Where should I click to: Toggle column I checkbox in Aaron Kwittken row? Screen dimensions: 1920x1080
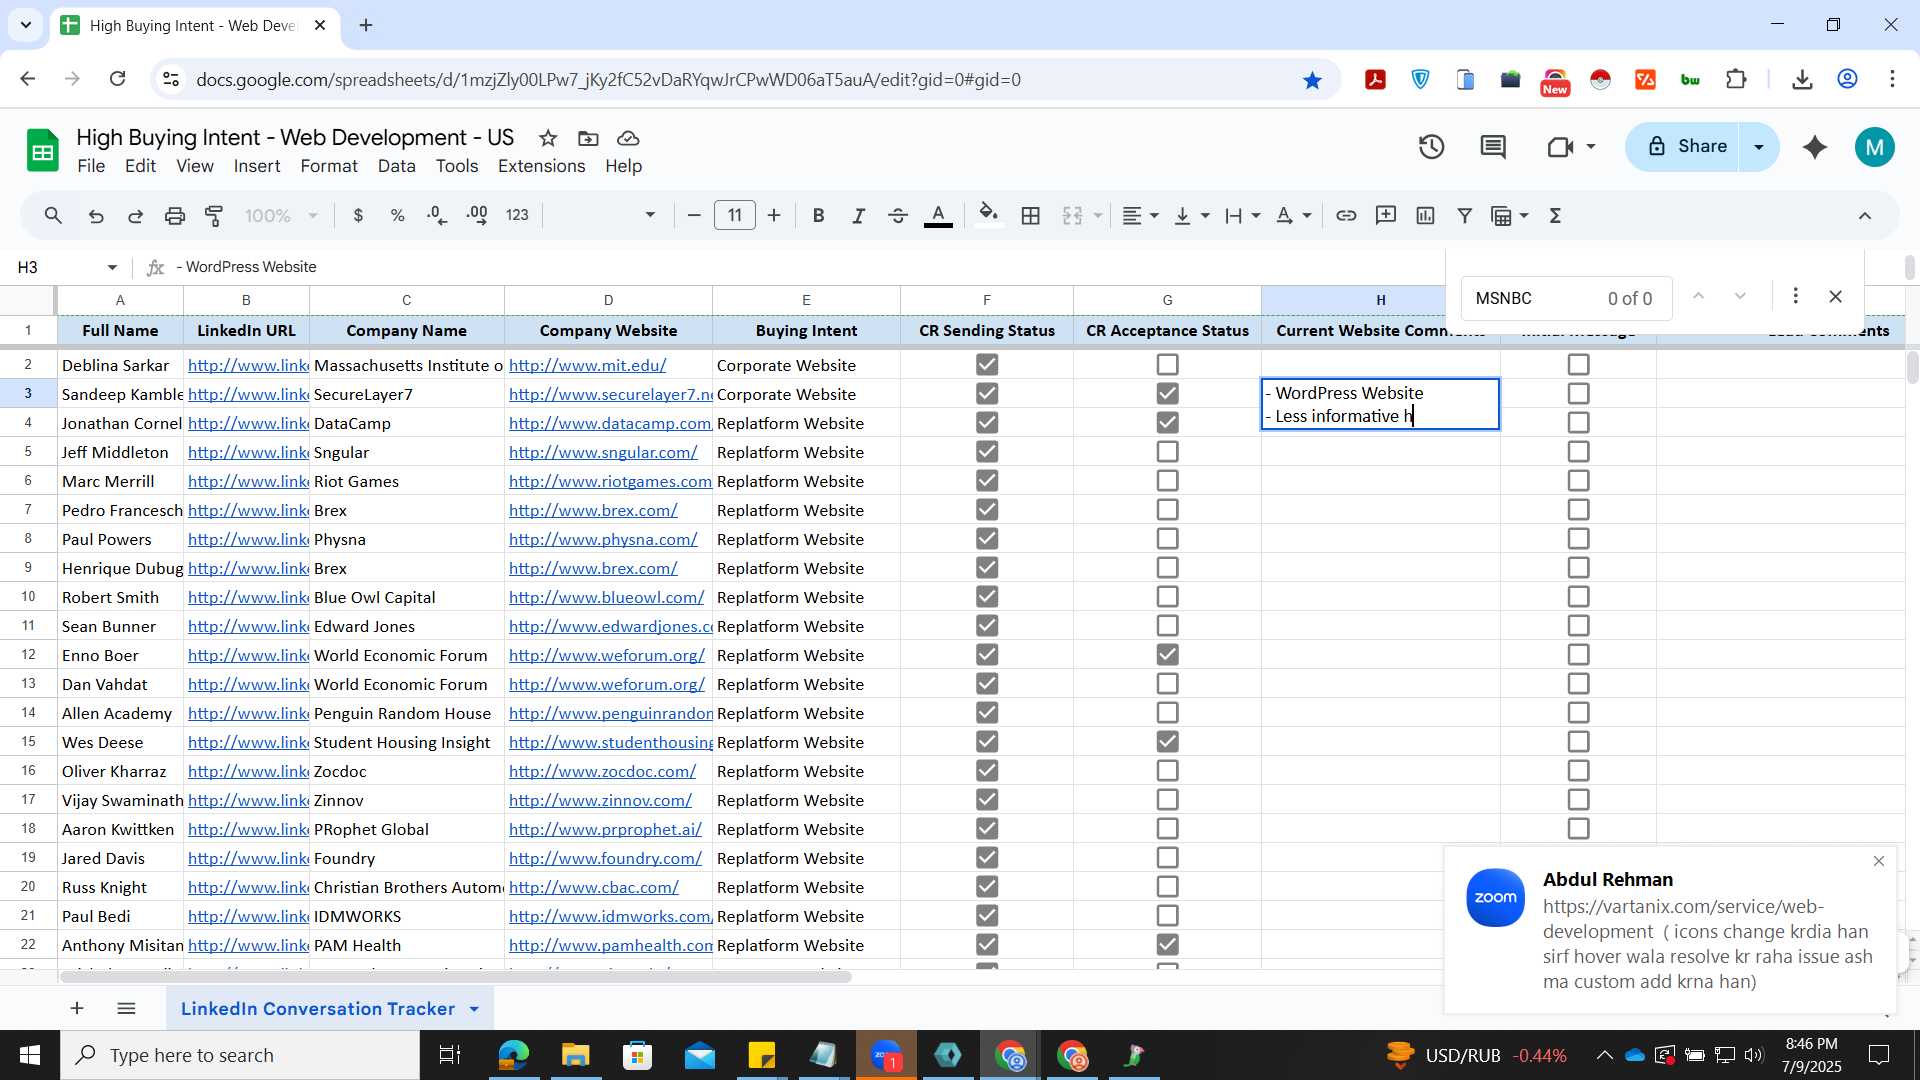(1578, 829)
